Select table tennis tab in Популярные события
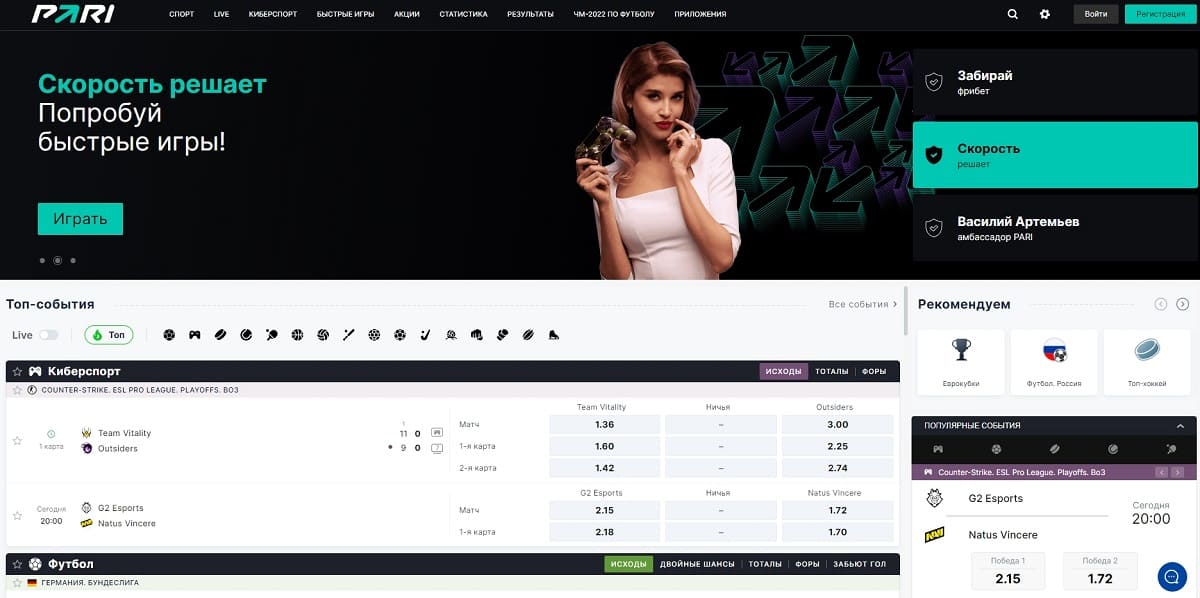This screenshot has width=1200, height=598. pyautogui.click(x=1170, y=450)
